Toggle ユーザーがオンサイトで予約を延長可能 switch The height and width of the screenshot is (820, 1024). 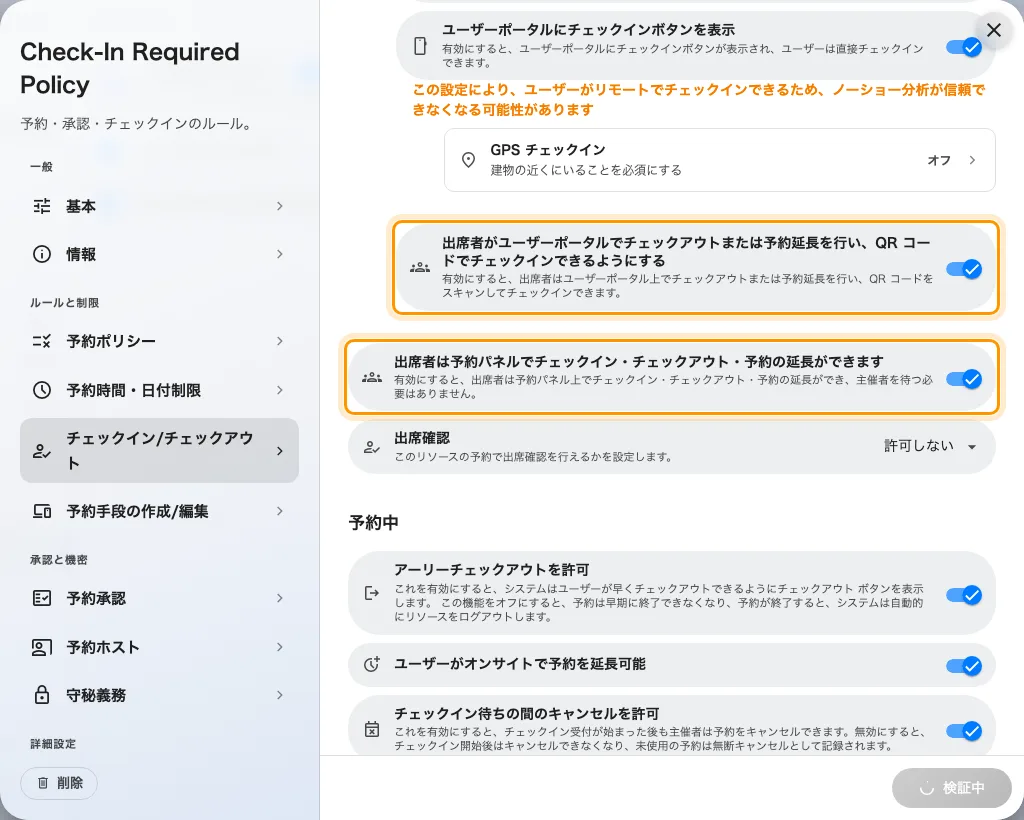[x=964, y=665]
